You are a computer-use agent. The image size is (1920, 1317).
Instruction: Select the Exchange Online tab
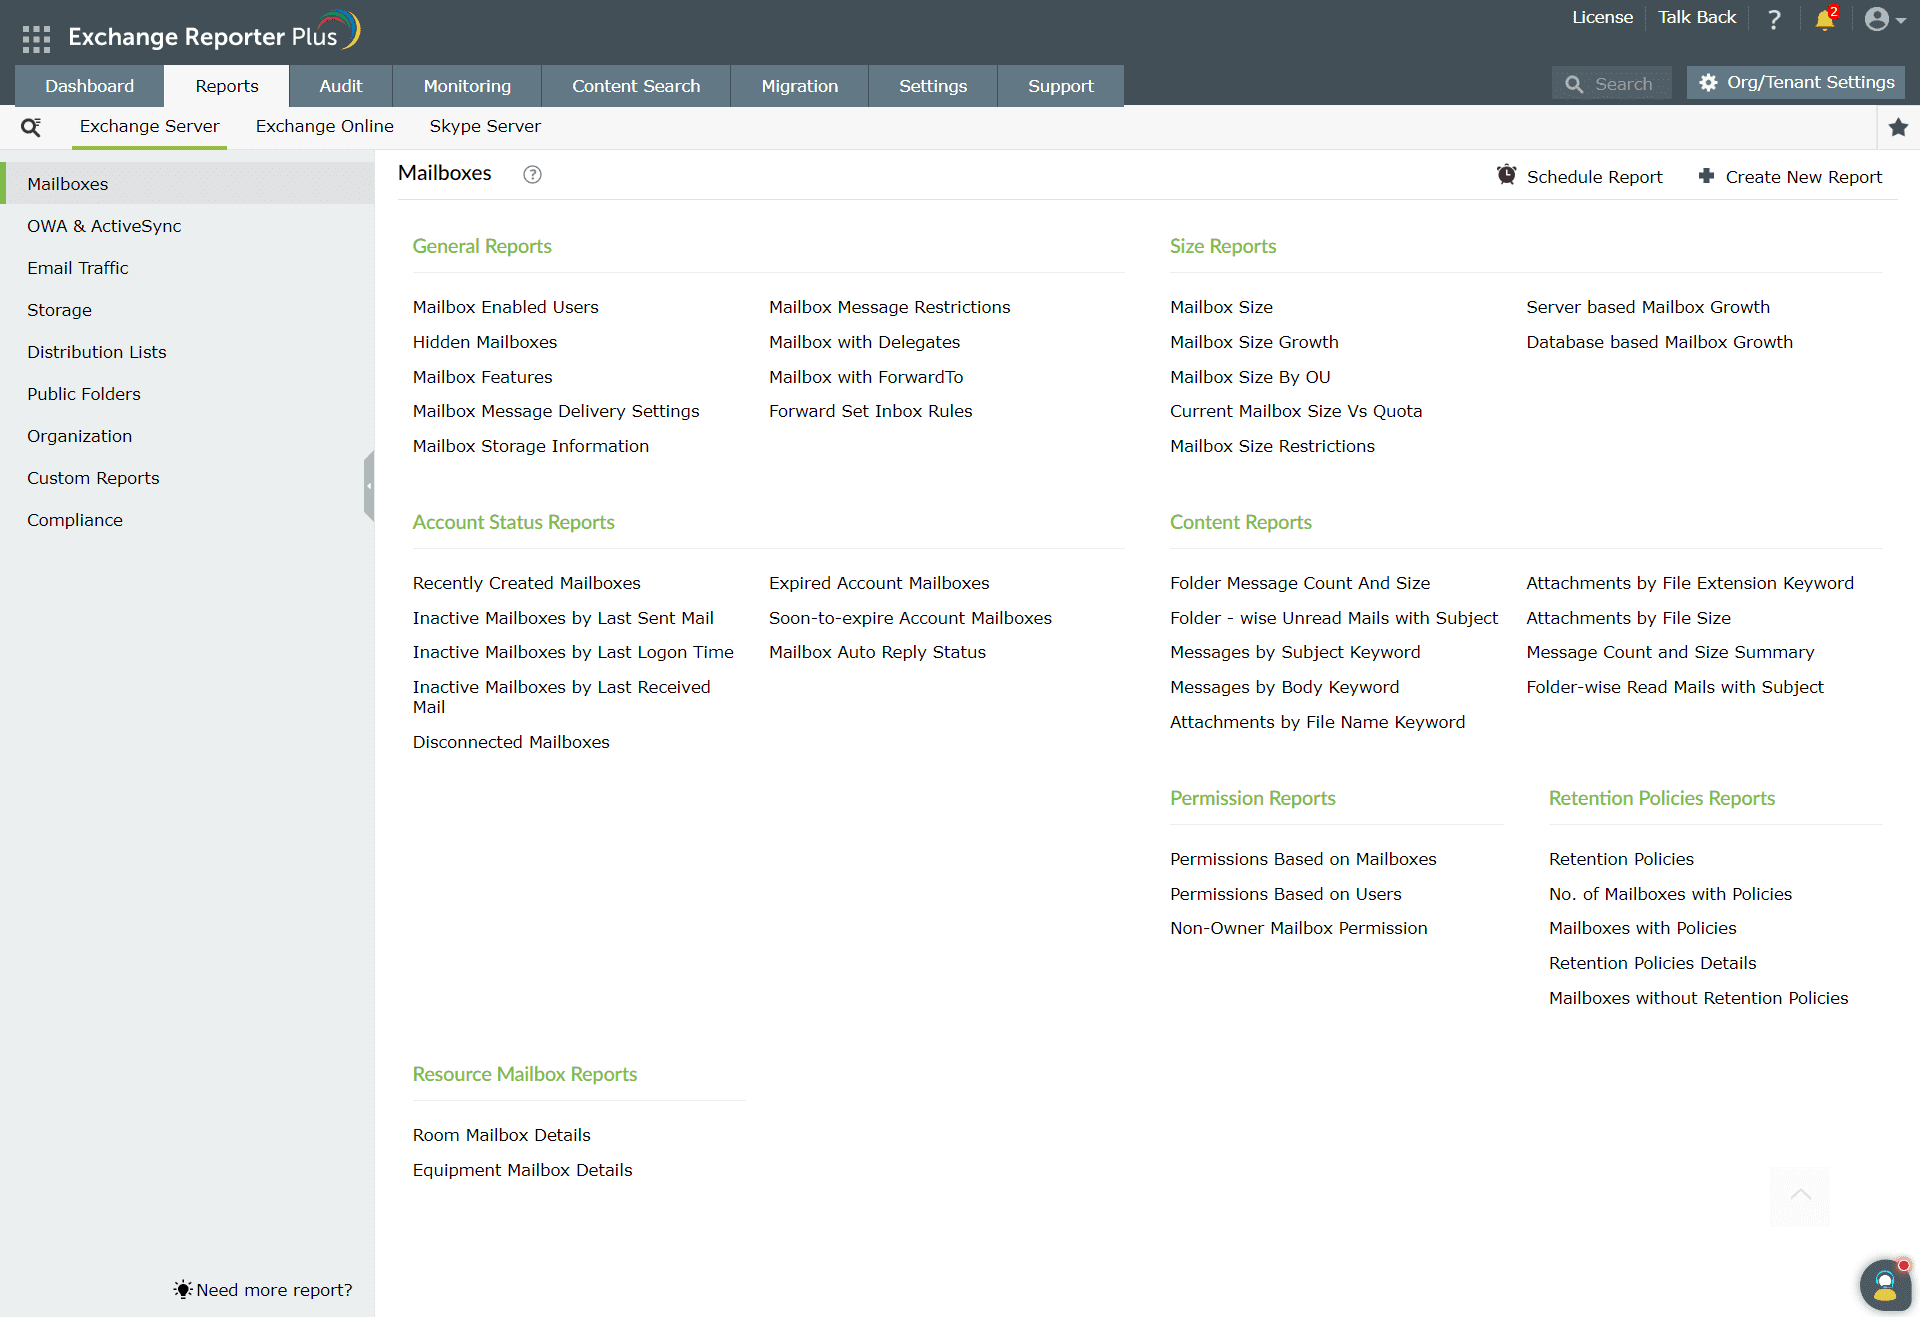tap(325, 125)
